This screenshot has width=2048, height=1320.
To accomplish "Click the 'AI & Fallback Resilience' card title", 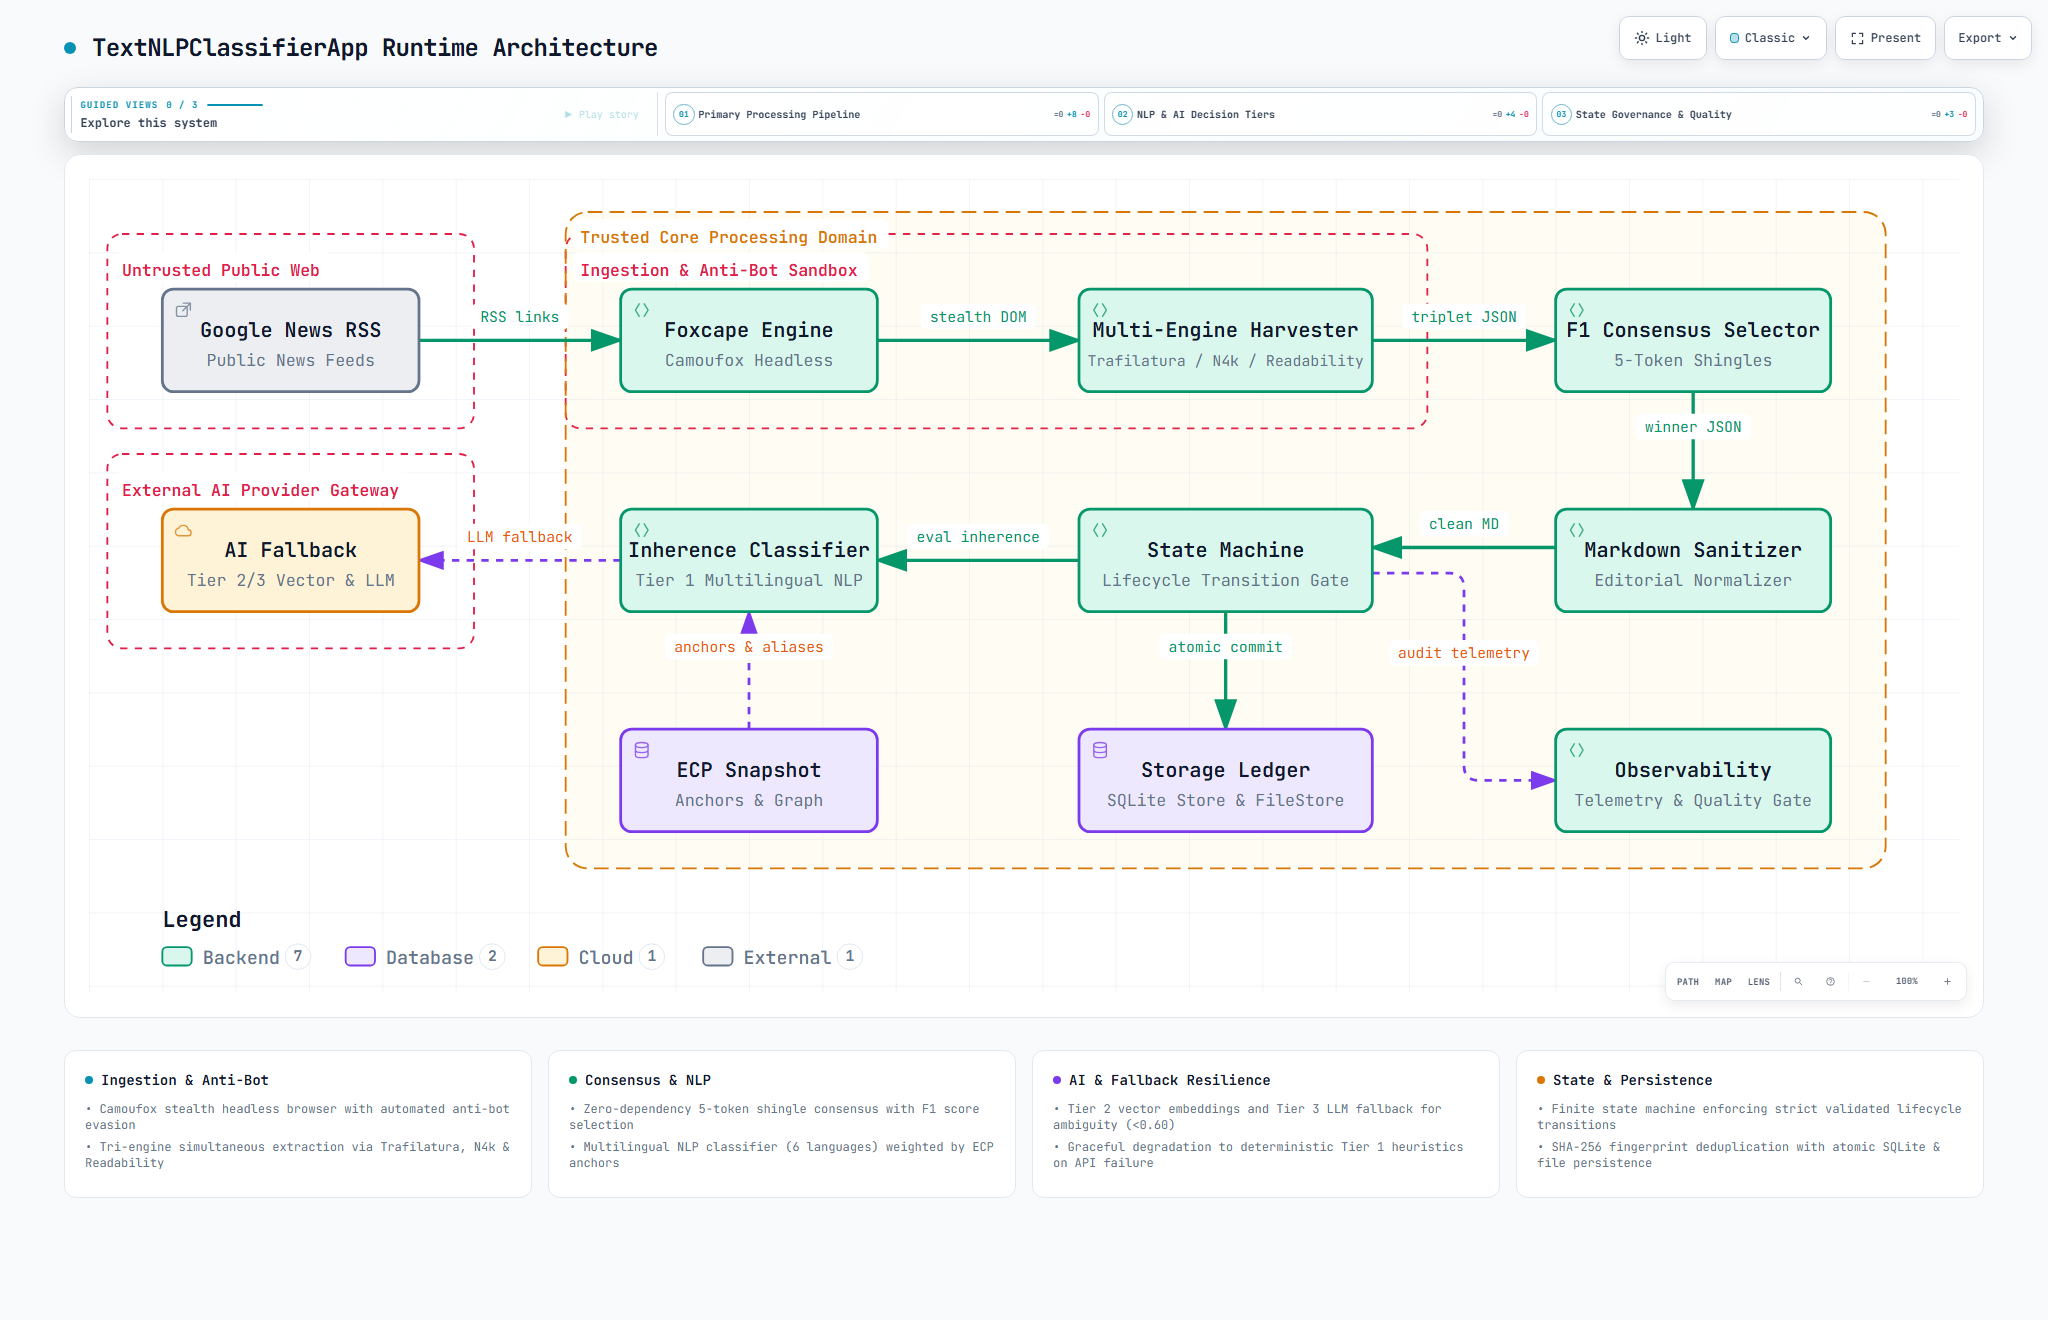I will tap(1169, 1080).
